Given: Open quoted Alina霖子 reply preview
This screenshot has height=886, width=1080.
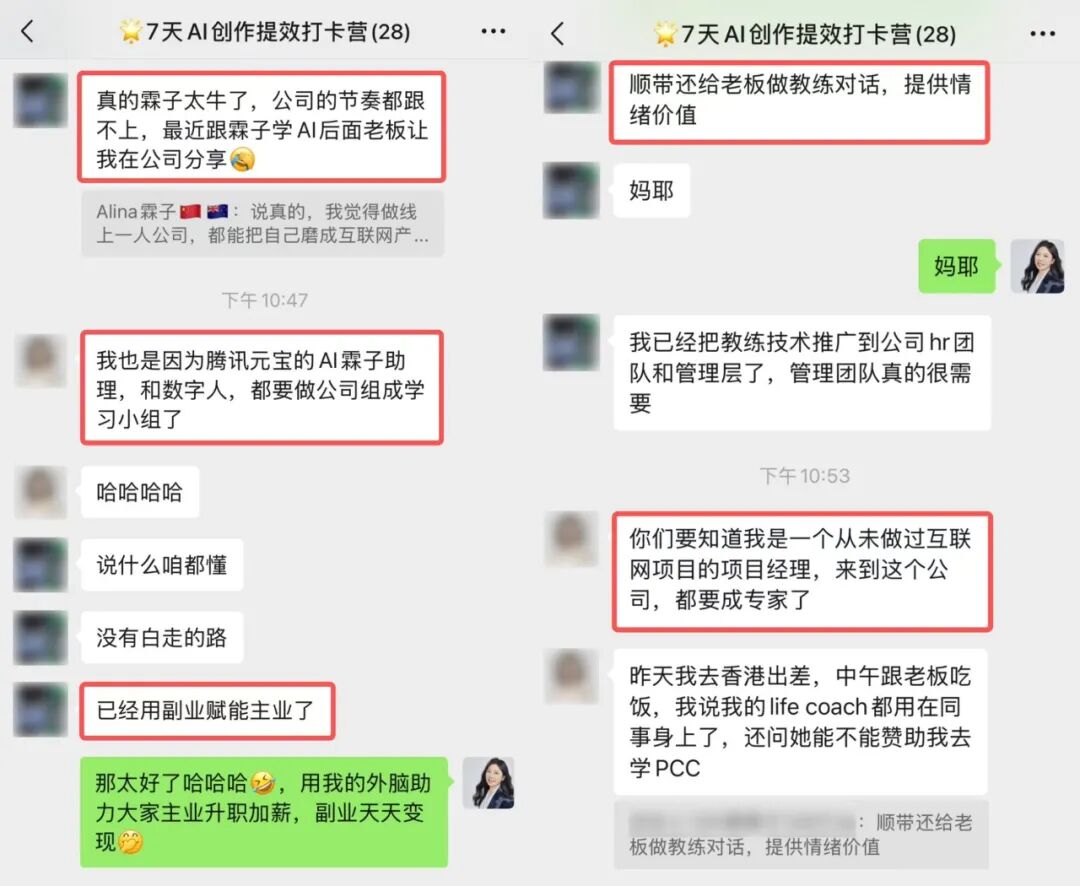Looking at the screenshot, I should coord(262,223).
